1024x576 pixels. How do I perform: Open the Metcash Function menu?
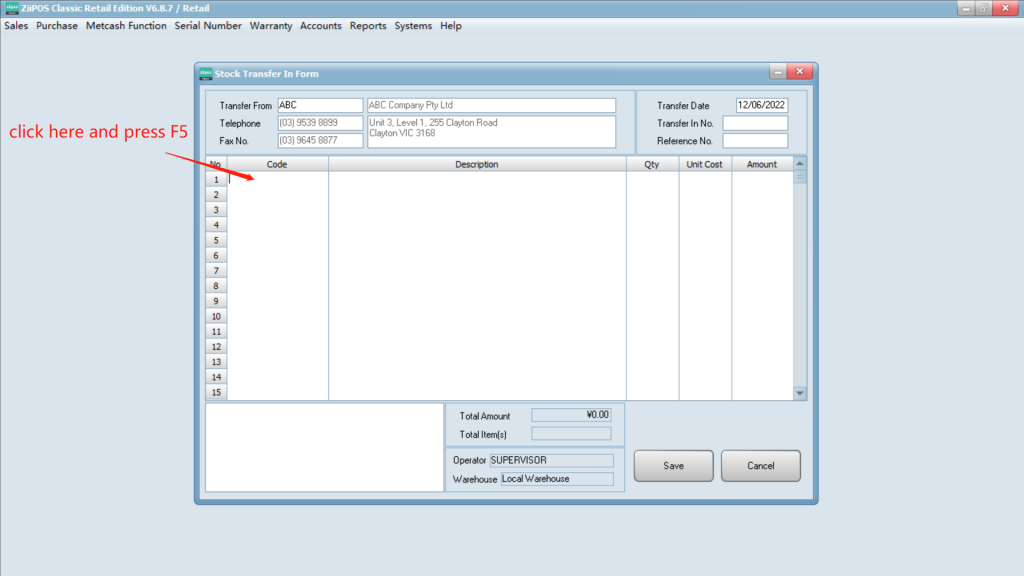(126, 26)
